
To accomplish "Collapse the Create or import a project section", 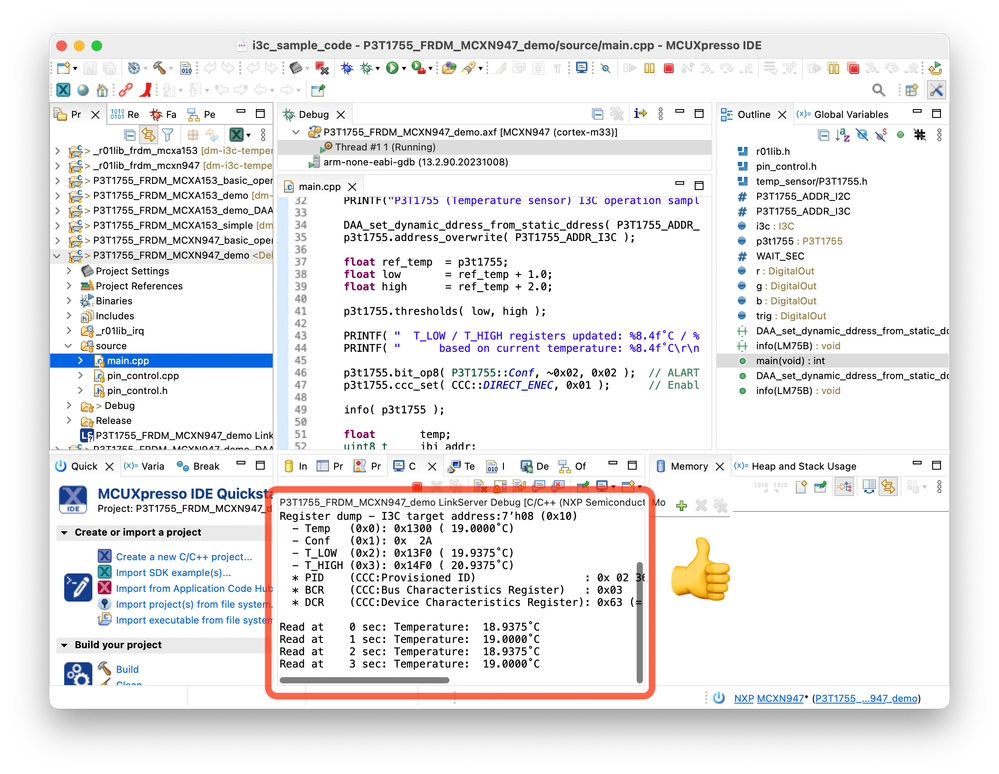I will pos(64,533).
